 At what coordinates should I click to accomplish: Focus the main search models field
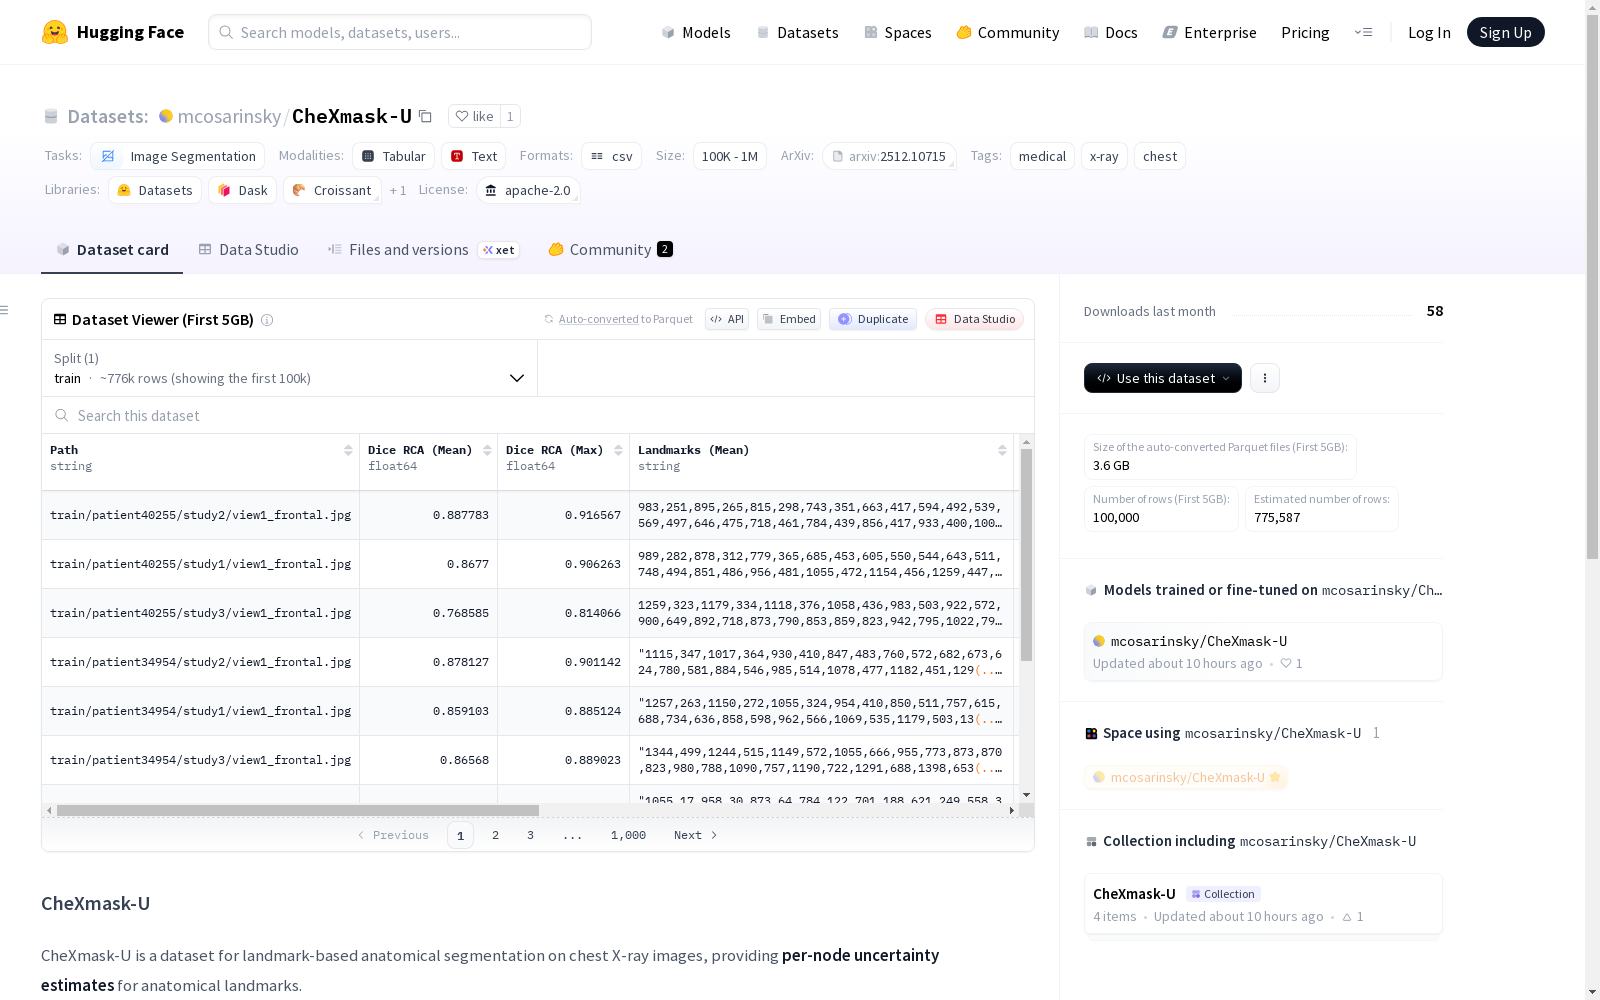400,32
